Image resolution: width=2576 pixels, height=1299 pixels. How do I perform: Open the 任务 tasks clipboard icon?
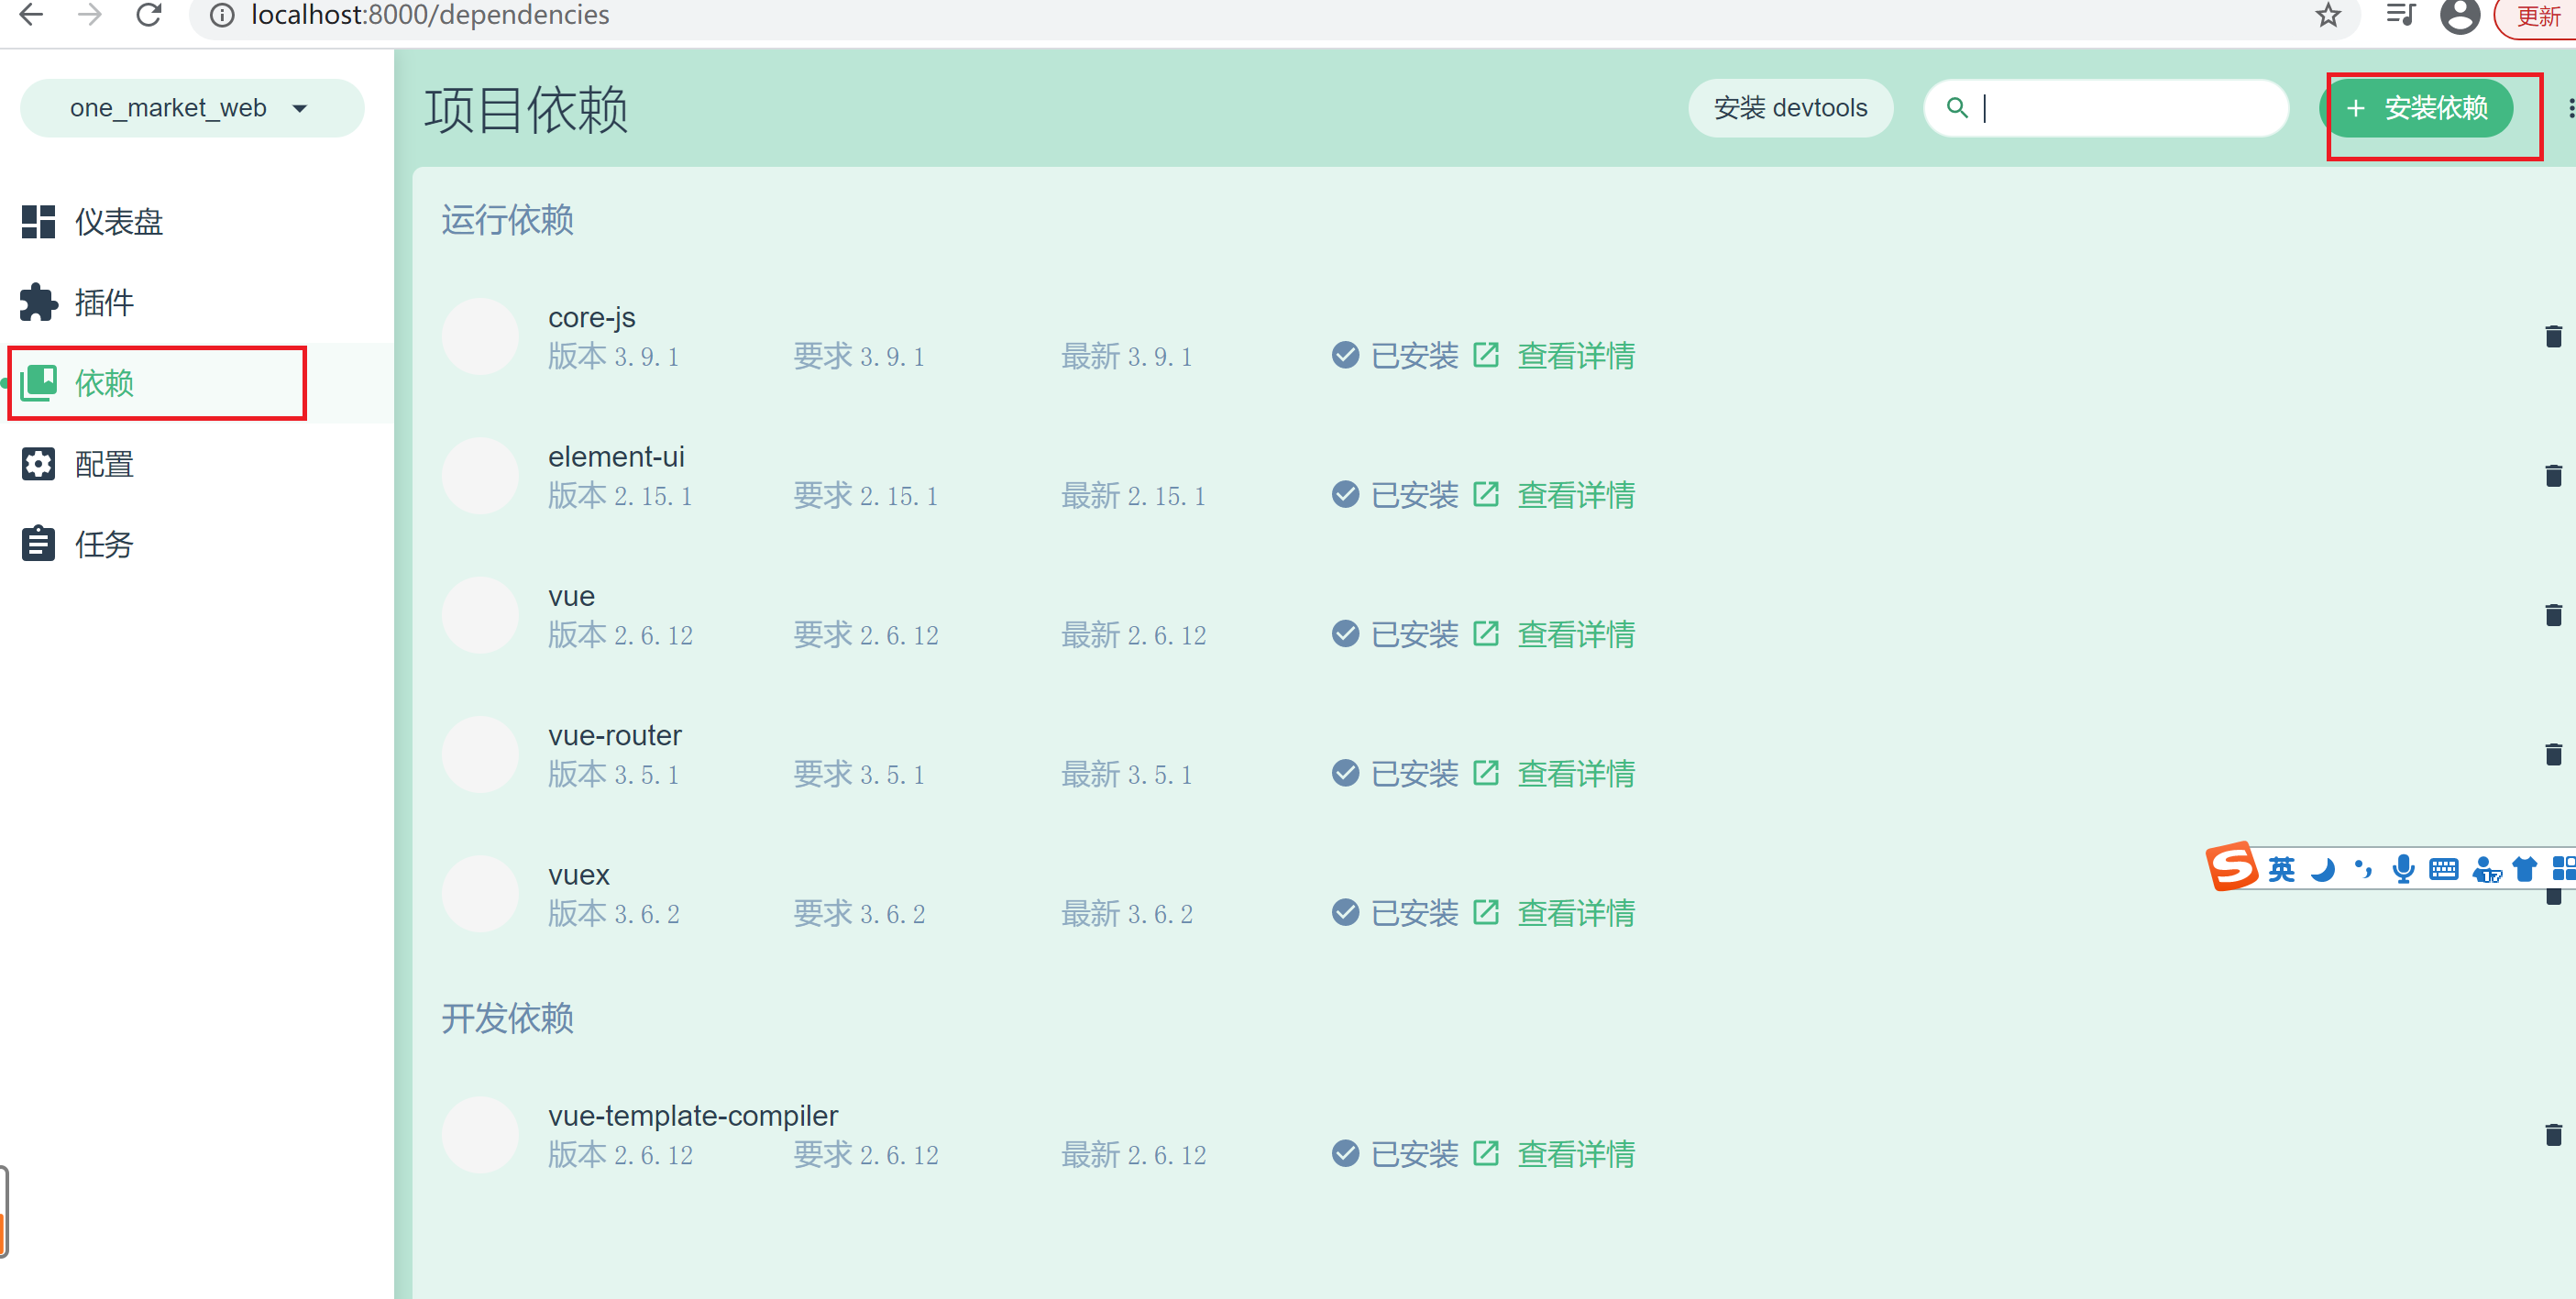pos(38,543)
